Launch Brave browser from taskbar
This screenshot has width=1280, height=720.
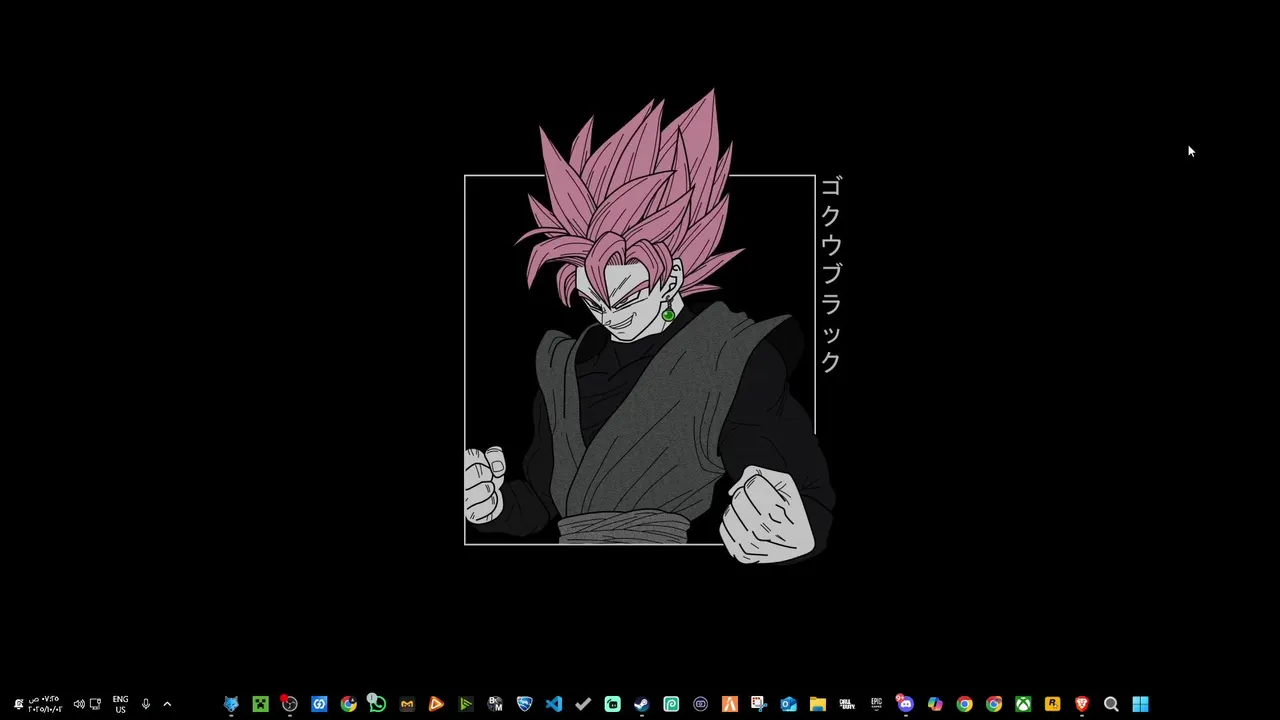1081,704
